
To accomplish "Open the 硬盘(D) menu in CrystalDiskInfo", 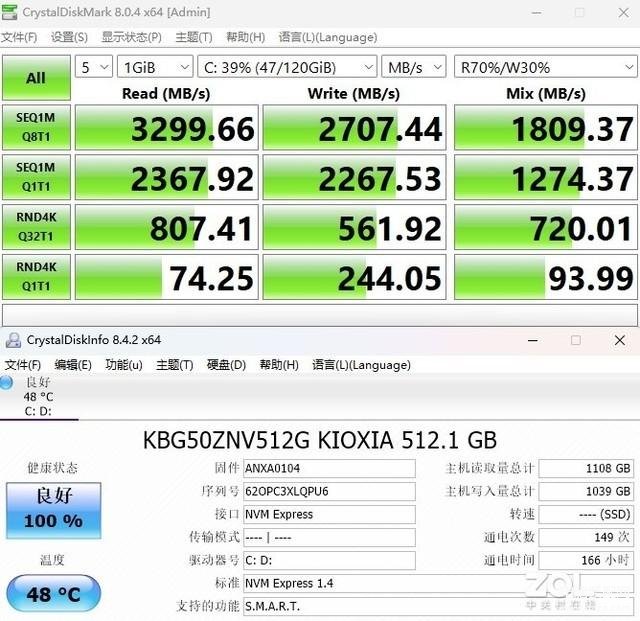I will coord(226,365).
